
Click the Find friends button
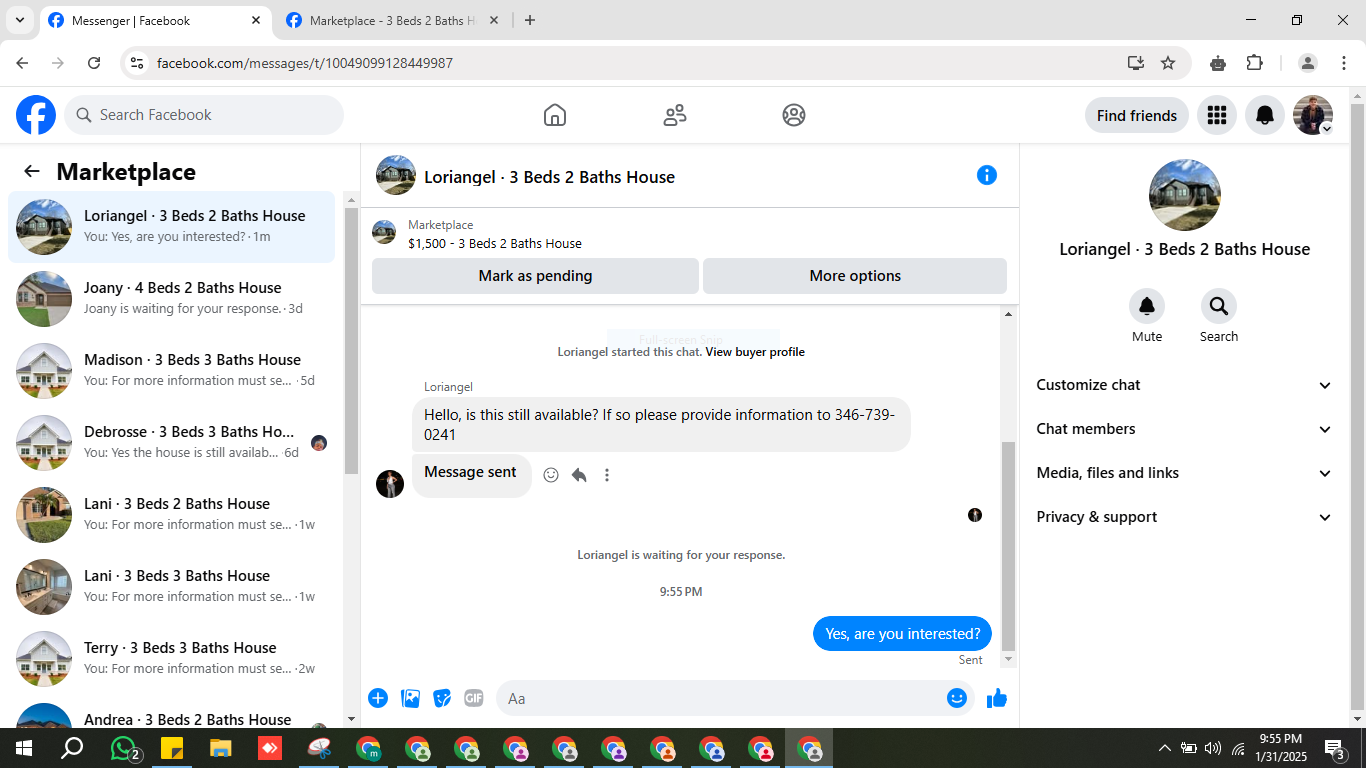pyautogui.click(x=1137, y=115)
